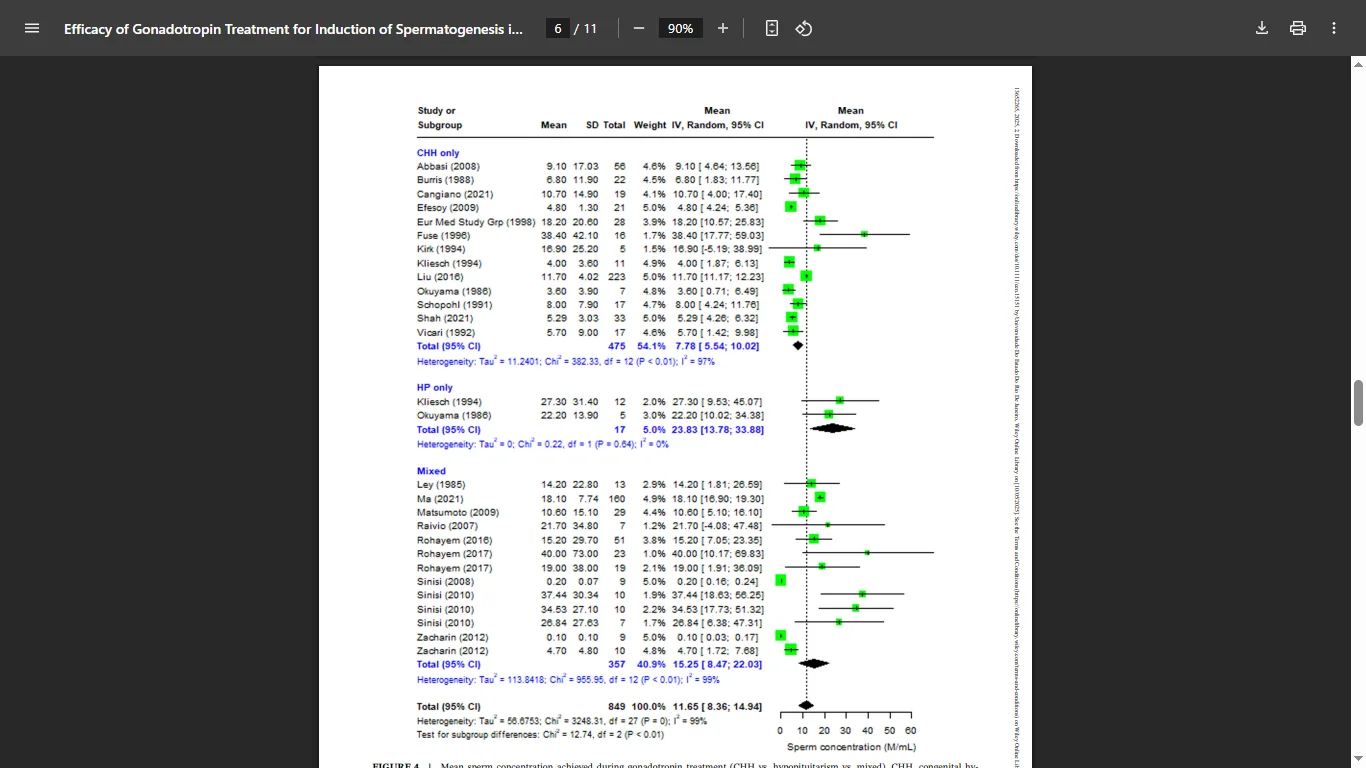The width and height of the screenshot is (1366, 768).
Task: Click the "Shah (2021)" study label
Action: click(x=443, y=318)
